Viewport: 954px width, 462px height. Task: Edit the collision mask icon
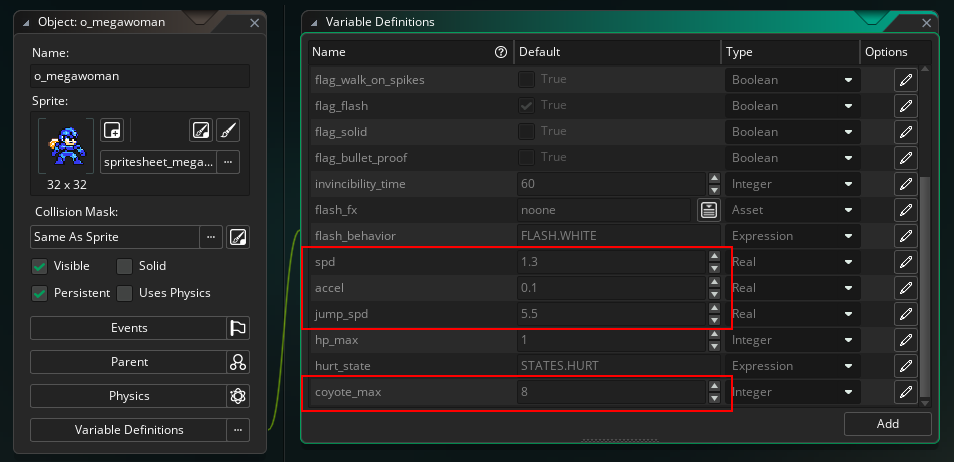(238, 237)
